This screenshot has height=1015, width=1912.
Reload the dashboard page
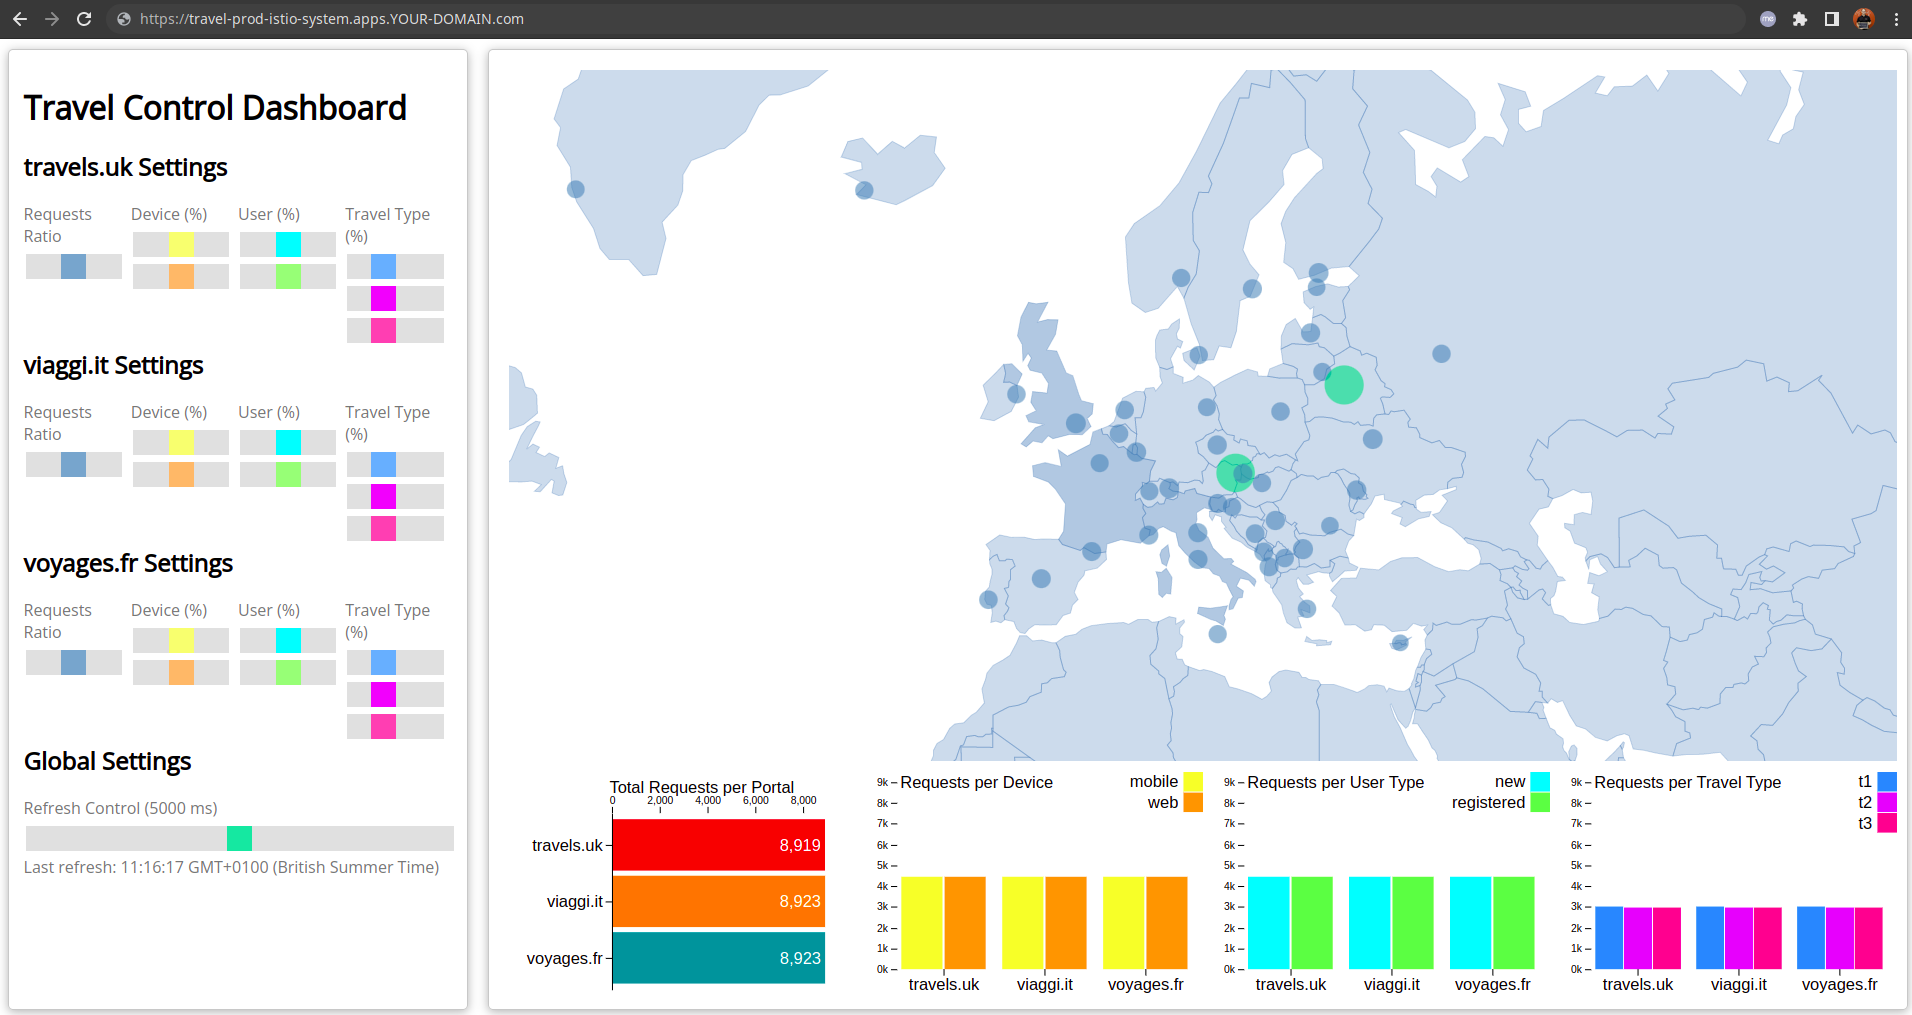tap(84, 19)
